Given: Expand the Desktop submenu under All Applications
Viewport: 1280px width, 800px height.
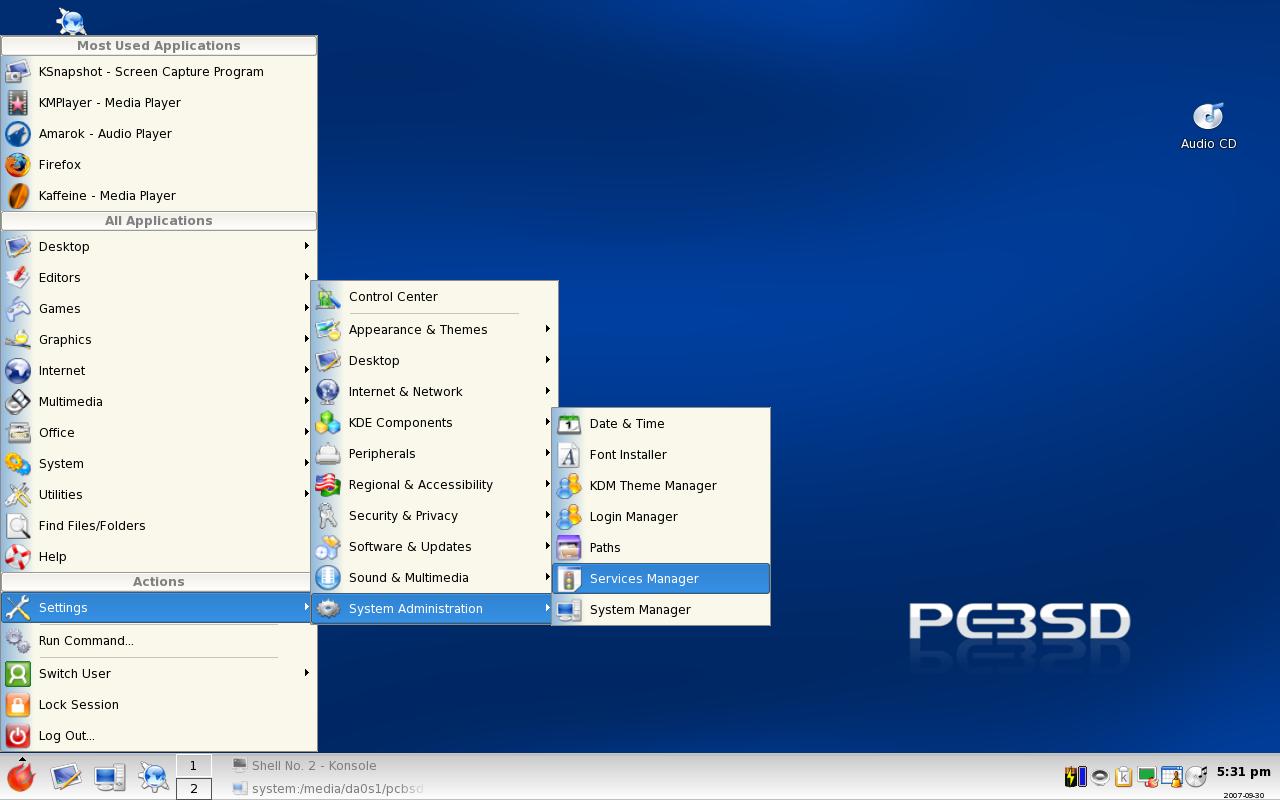Looking at the screenshot, I should 159,246.
